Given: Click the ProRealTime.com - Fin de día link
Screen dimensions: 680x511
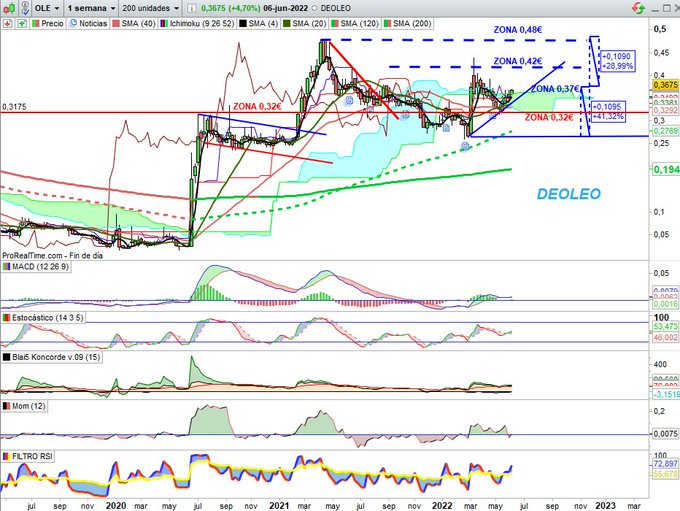Looking at the screenshot, I should click(x=52, y=256).
